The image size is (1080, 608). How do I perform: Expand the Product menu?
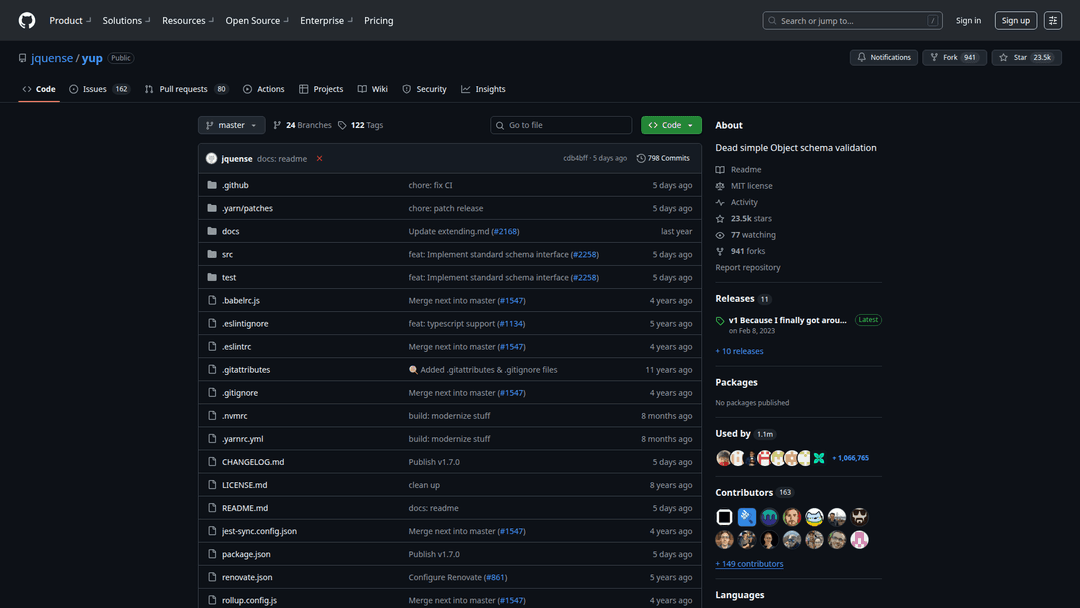(x=70, y=20)
